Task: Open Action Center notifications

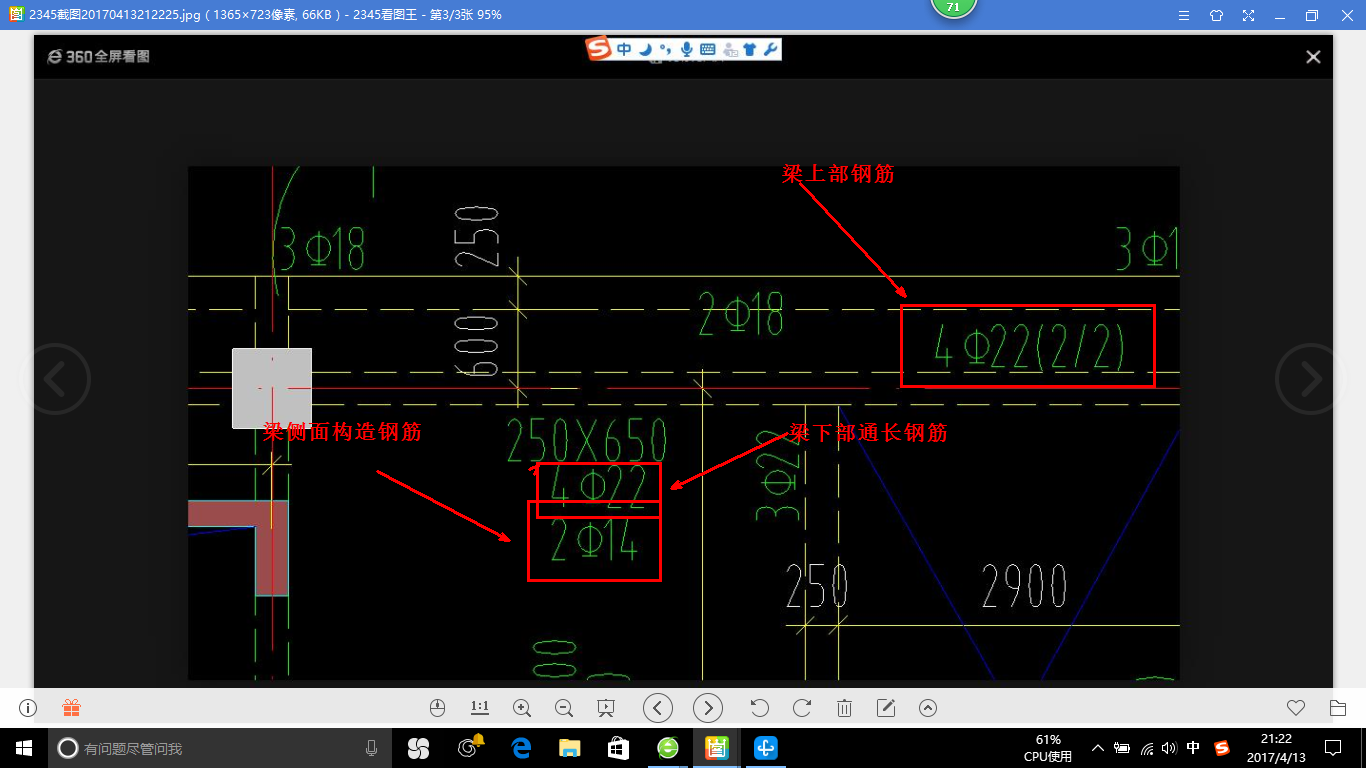Action: (x=1333, y=748)
